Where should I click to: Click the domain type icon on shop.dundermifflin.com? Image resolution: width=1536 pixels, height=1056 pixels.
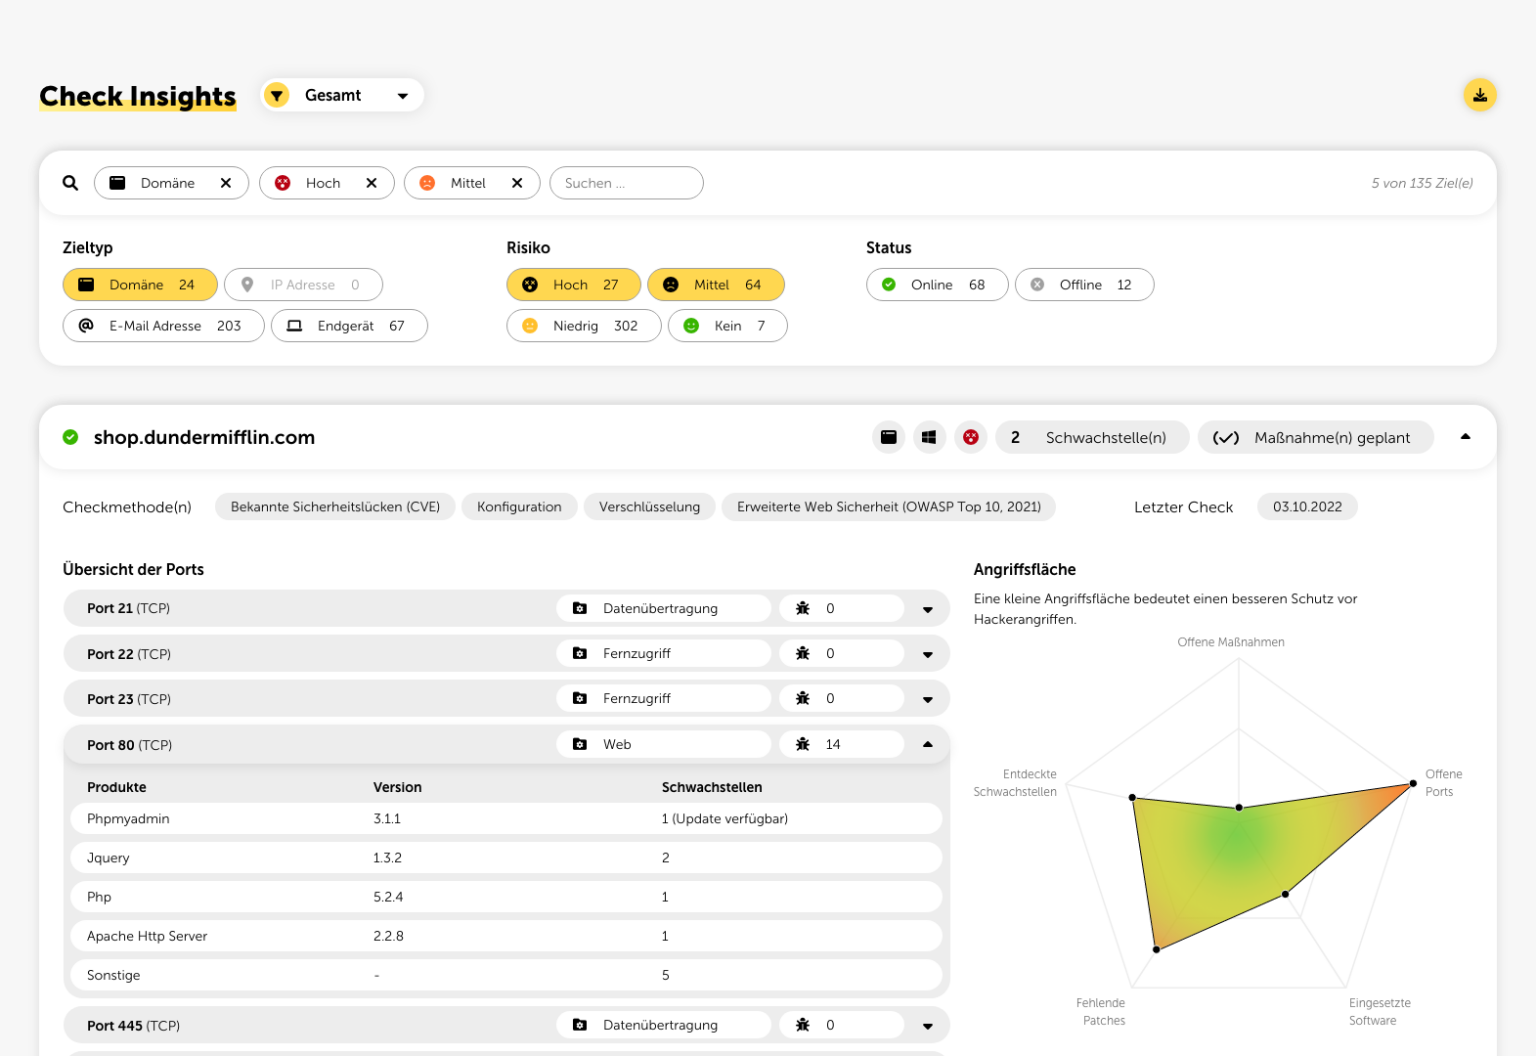(888, 437)
